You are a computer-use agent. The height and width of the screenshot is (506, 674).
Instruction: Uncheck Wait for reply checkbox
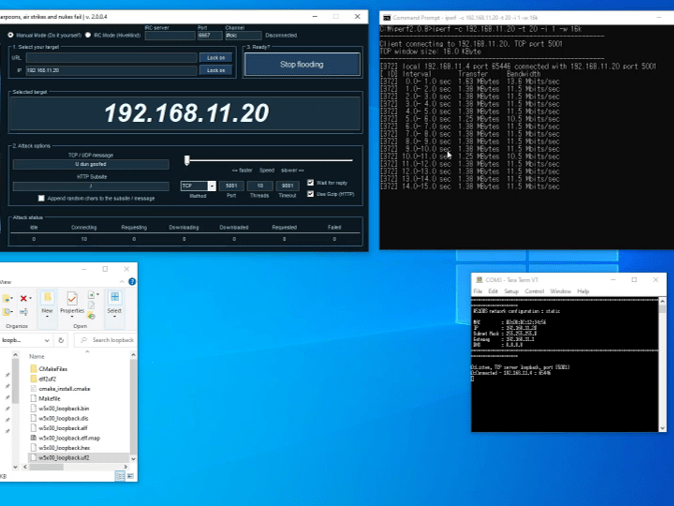coord(310,183)
